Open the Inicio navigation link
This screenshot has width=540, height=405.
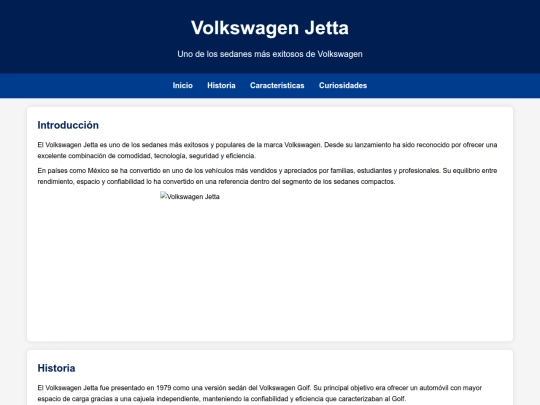click(x=183, y=85)
